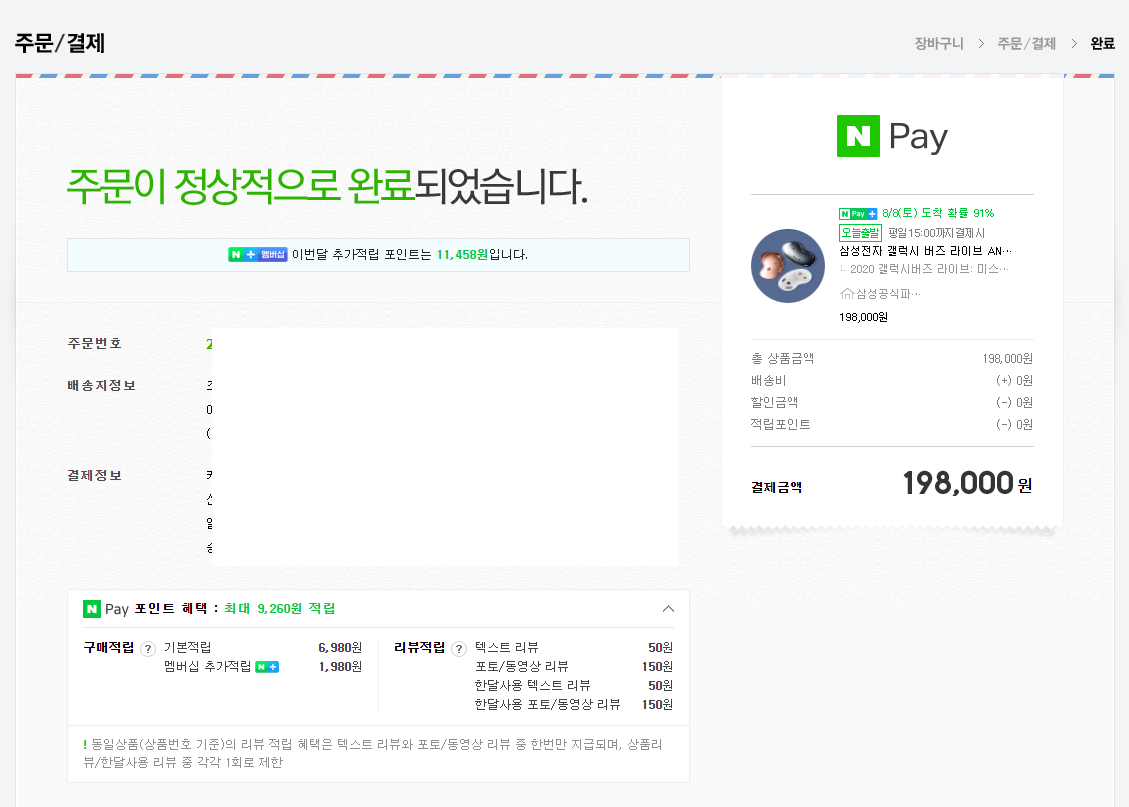The image size is (1129, 807).
Task: Click the 8/8(토) 도착 확률 91% text
Action: 937,213
